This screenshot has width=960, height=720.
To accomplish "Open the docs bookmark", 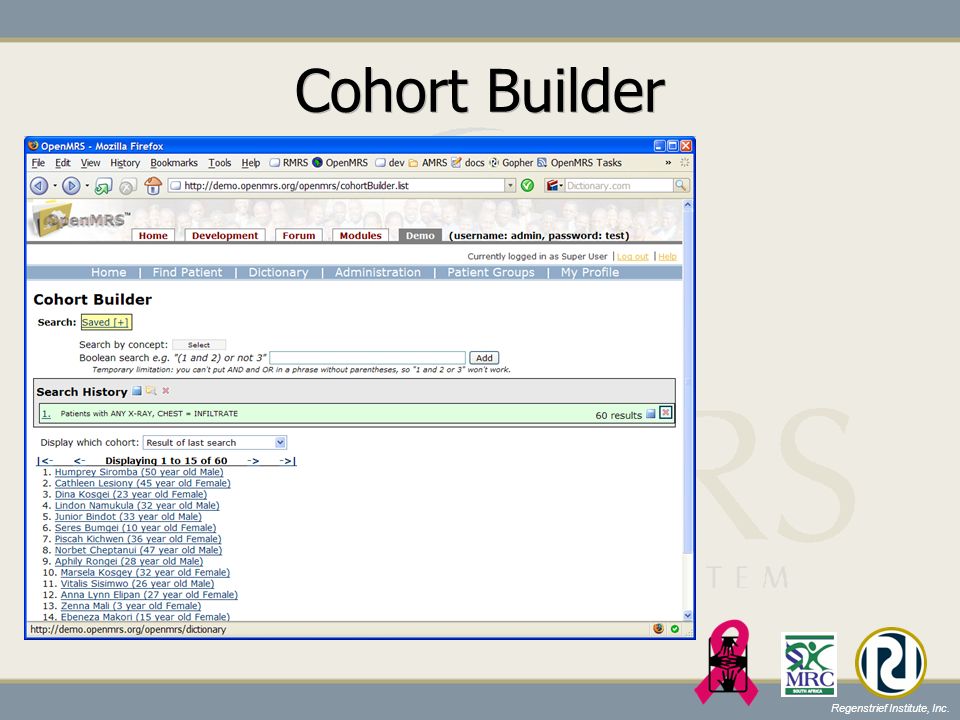I will (468, 163).
